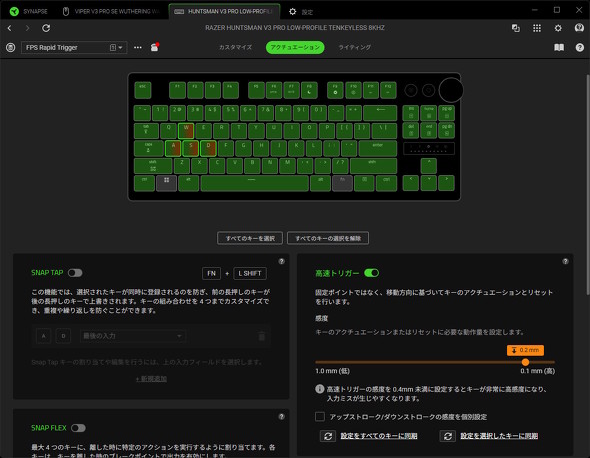Click the L SHIFT shortcut box
Image resolution: width=590 pixels, height=458 pixels.
pos(250,273)
